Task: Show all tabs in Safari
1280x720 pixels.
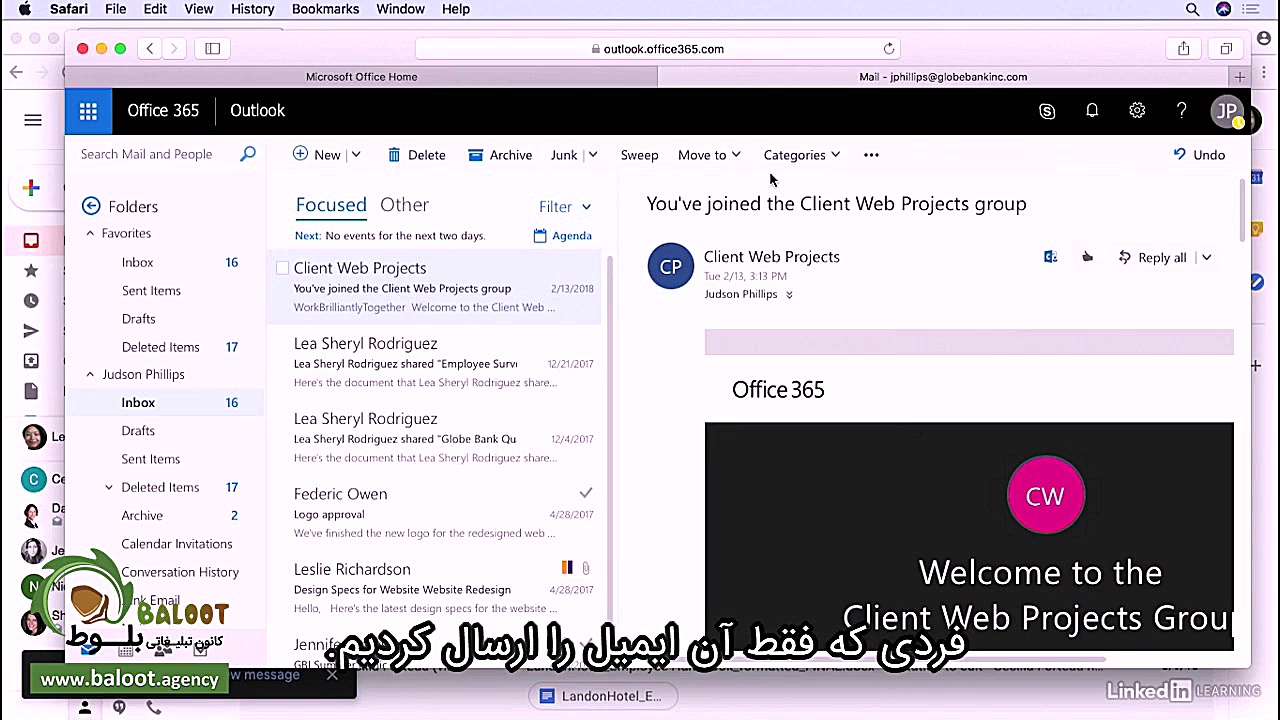Action: click(1226, 48)
